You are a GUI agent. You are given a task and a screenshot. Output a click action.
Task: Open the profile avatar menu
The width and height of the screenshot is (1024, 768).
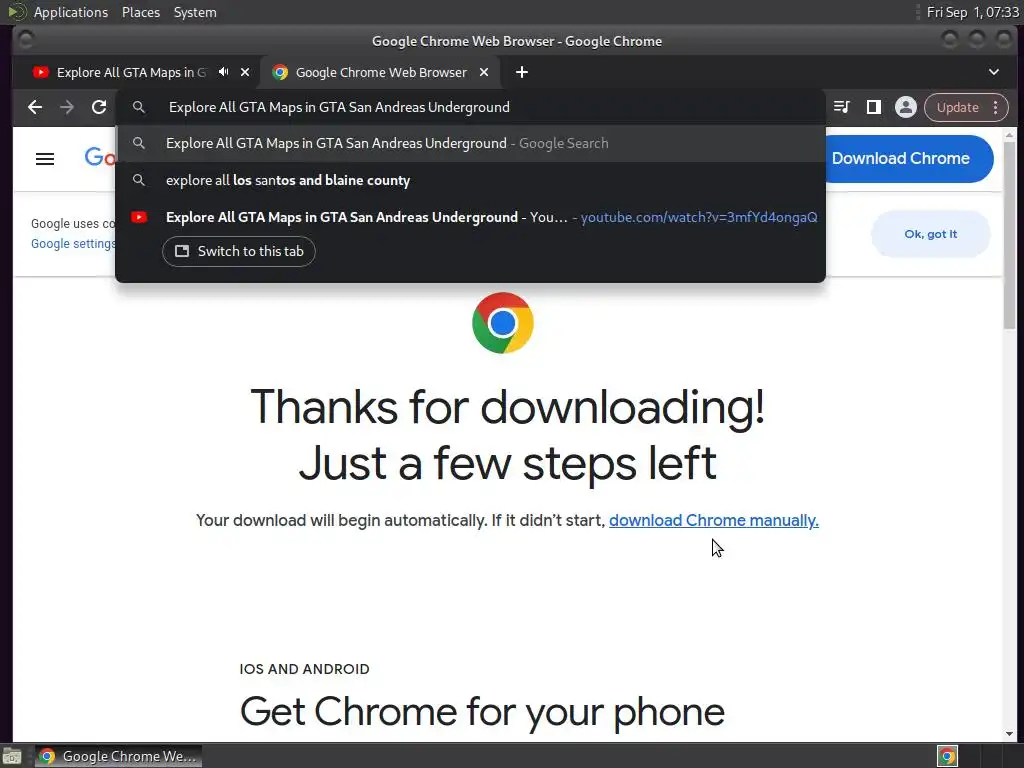coord(906,107)
